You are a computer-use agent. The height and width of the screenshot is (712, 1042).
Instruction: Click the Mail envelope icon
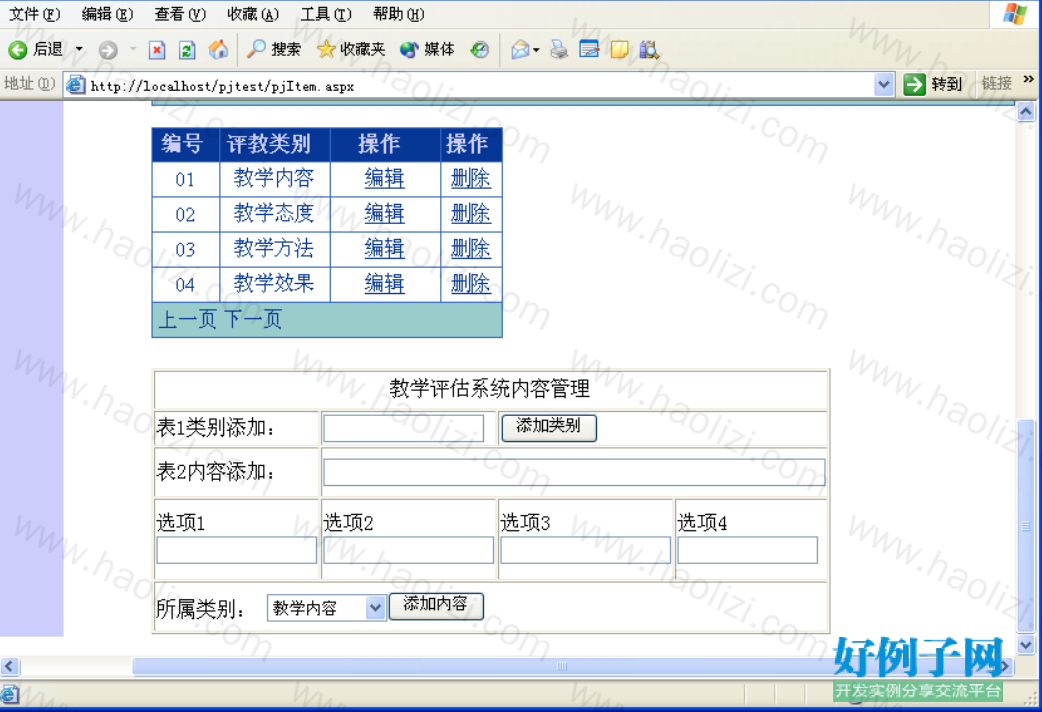click(520, 49)
